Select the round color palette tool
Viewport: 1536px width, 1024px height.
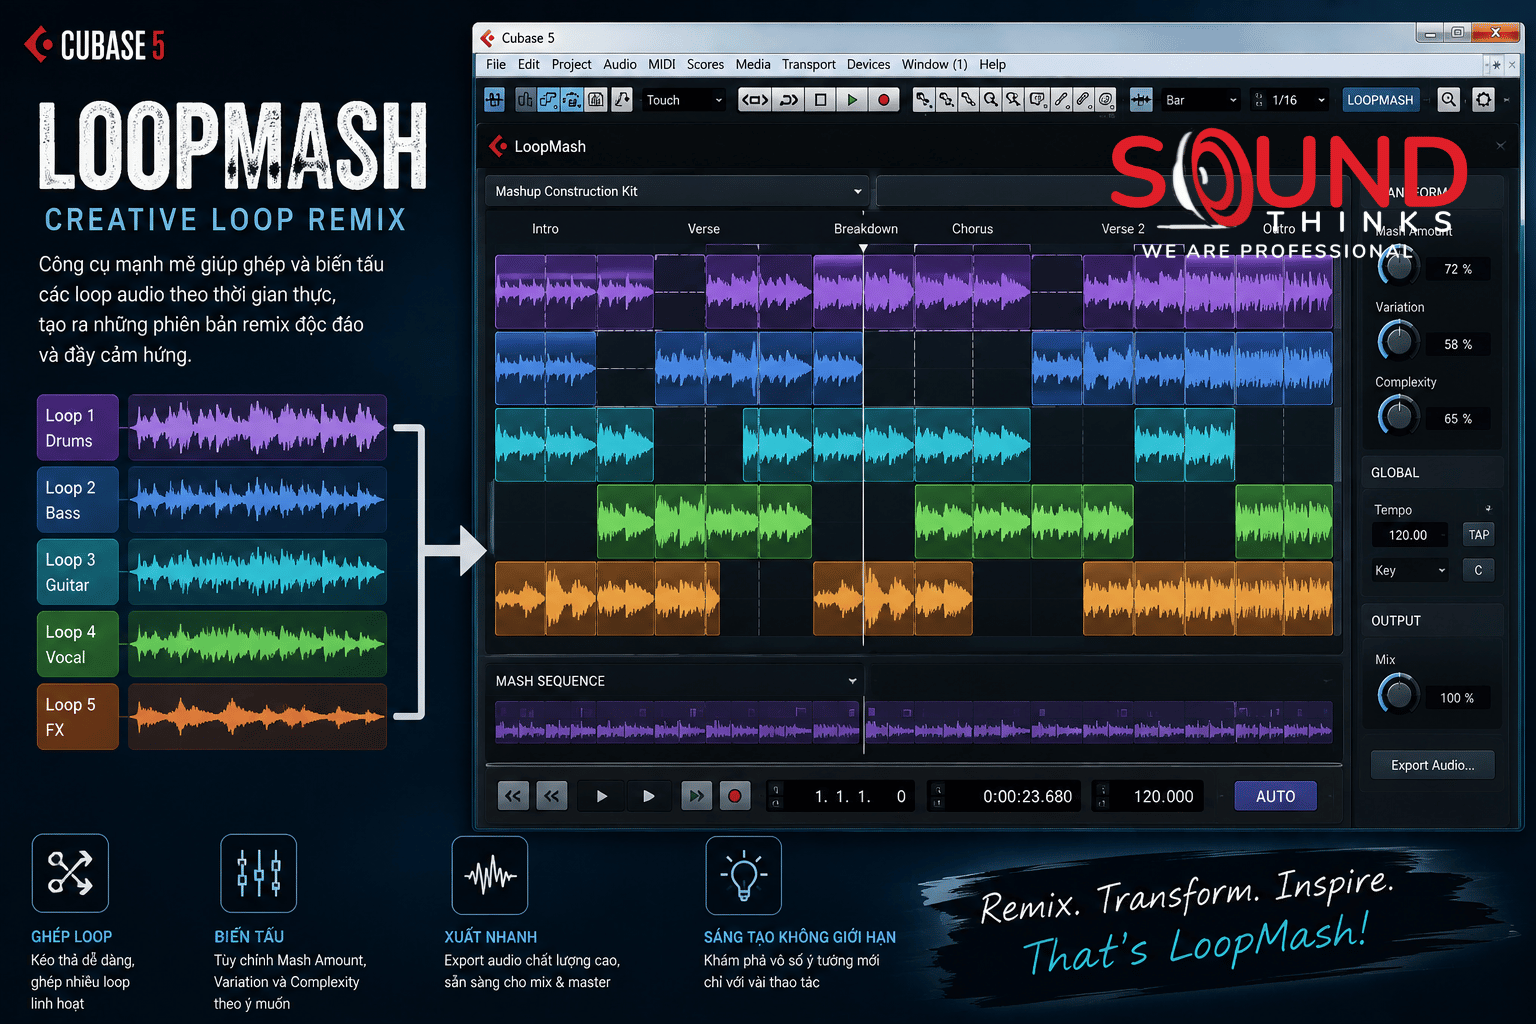pos(1106,100)
